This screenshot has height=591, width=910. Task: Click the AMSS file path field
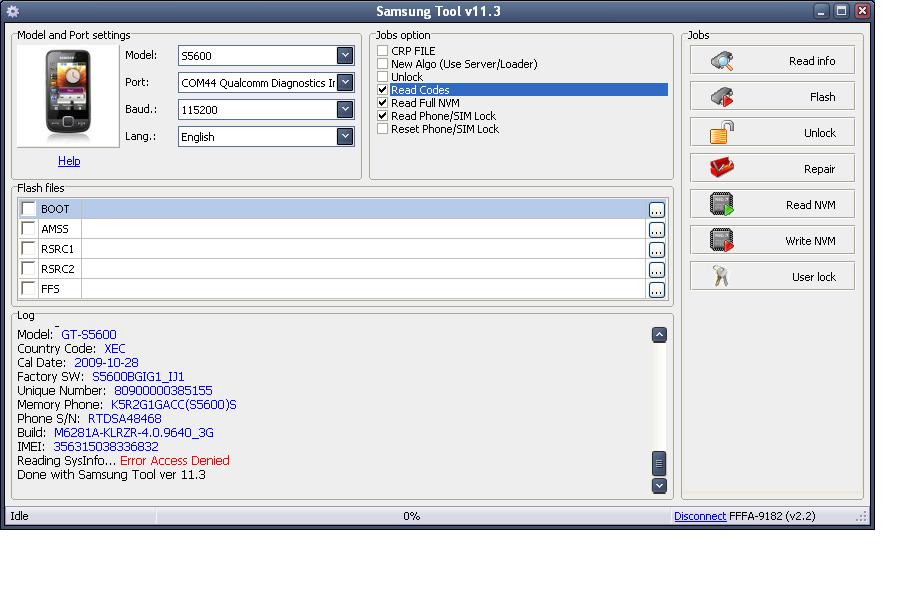click(x=364, y=229)
